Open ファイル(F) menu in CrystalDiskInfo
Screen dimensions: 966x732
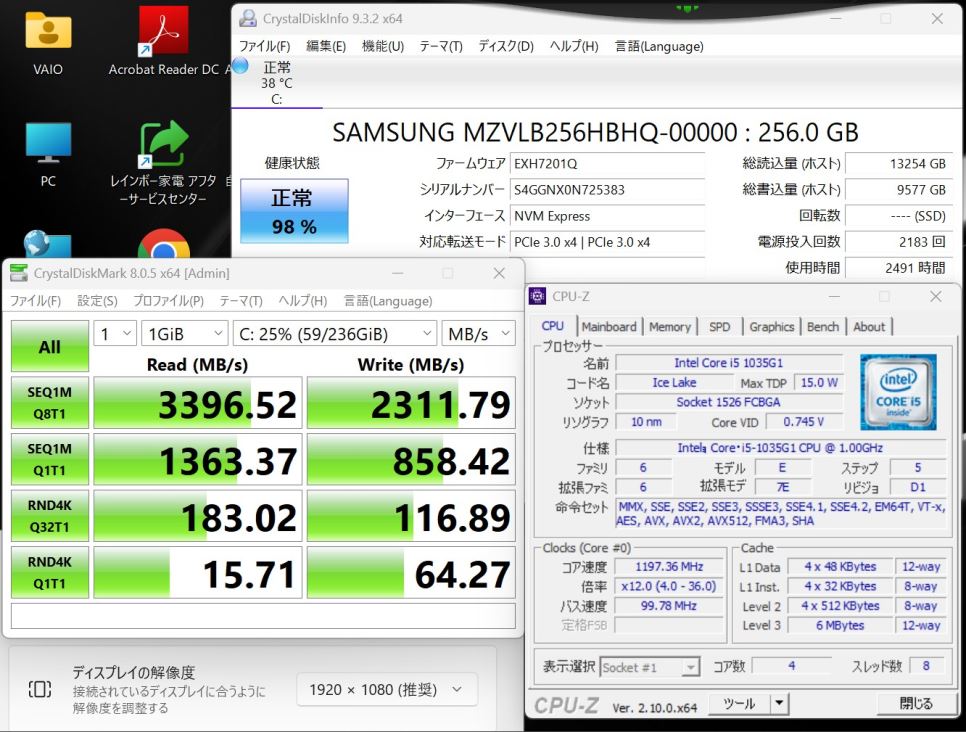click(264, 46)
